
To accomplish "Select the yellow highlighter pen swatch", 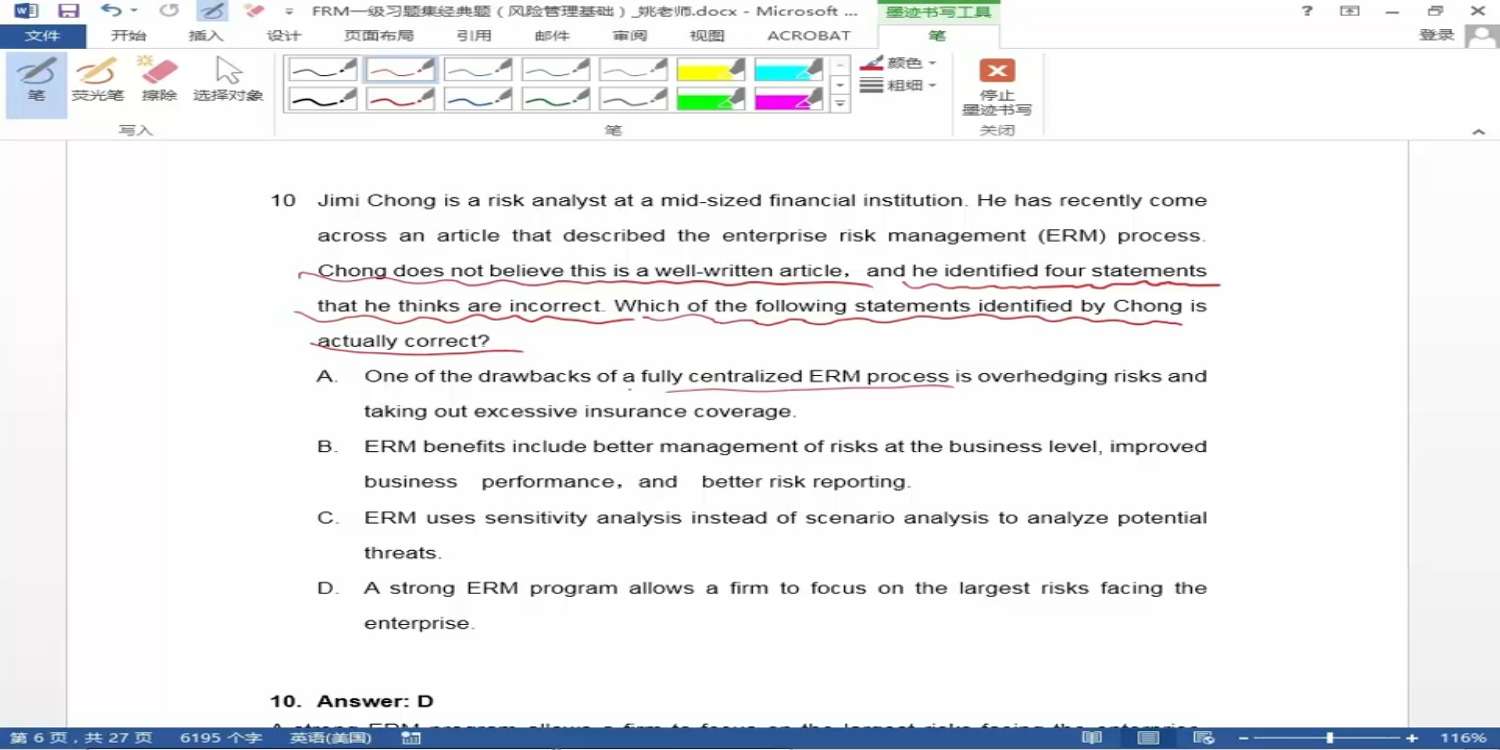I will pos(711,69).
